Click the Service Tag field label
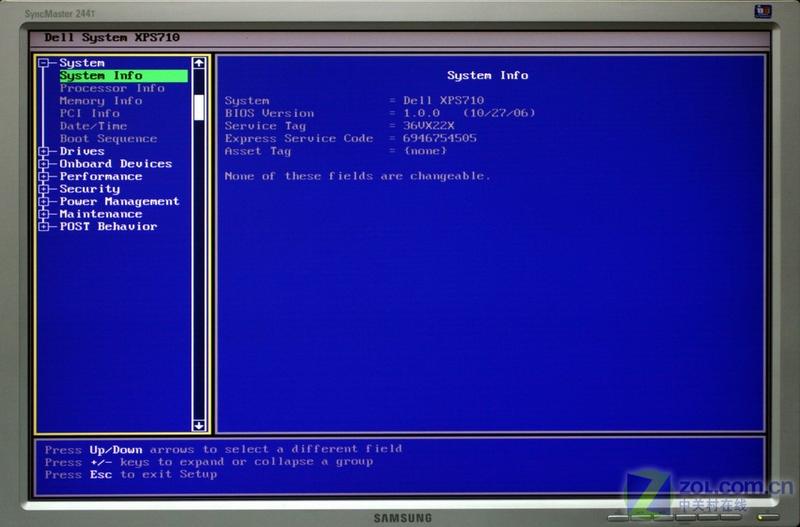 265,126
